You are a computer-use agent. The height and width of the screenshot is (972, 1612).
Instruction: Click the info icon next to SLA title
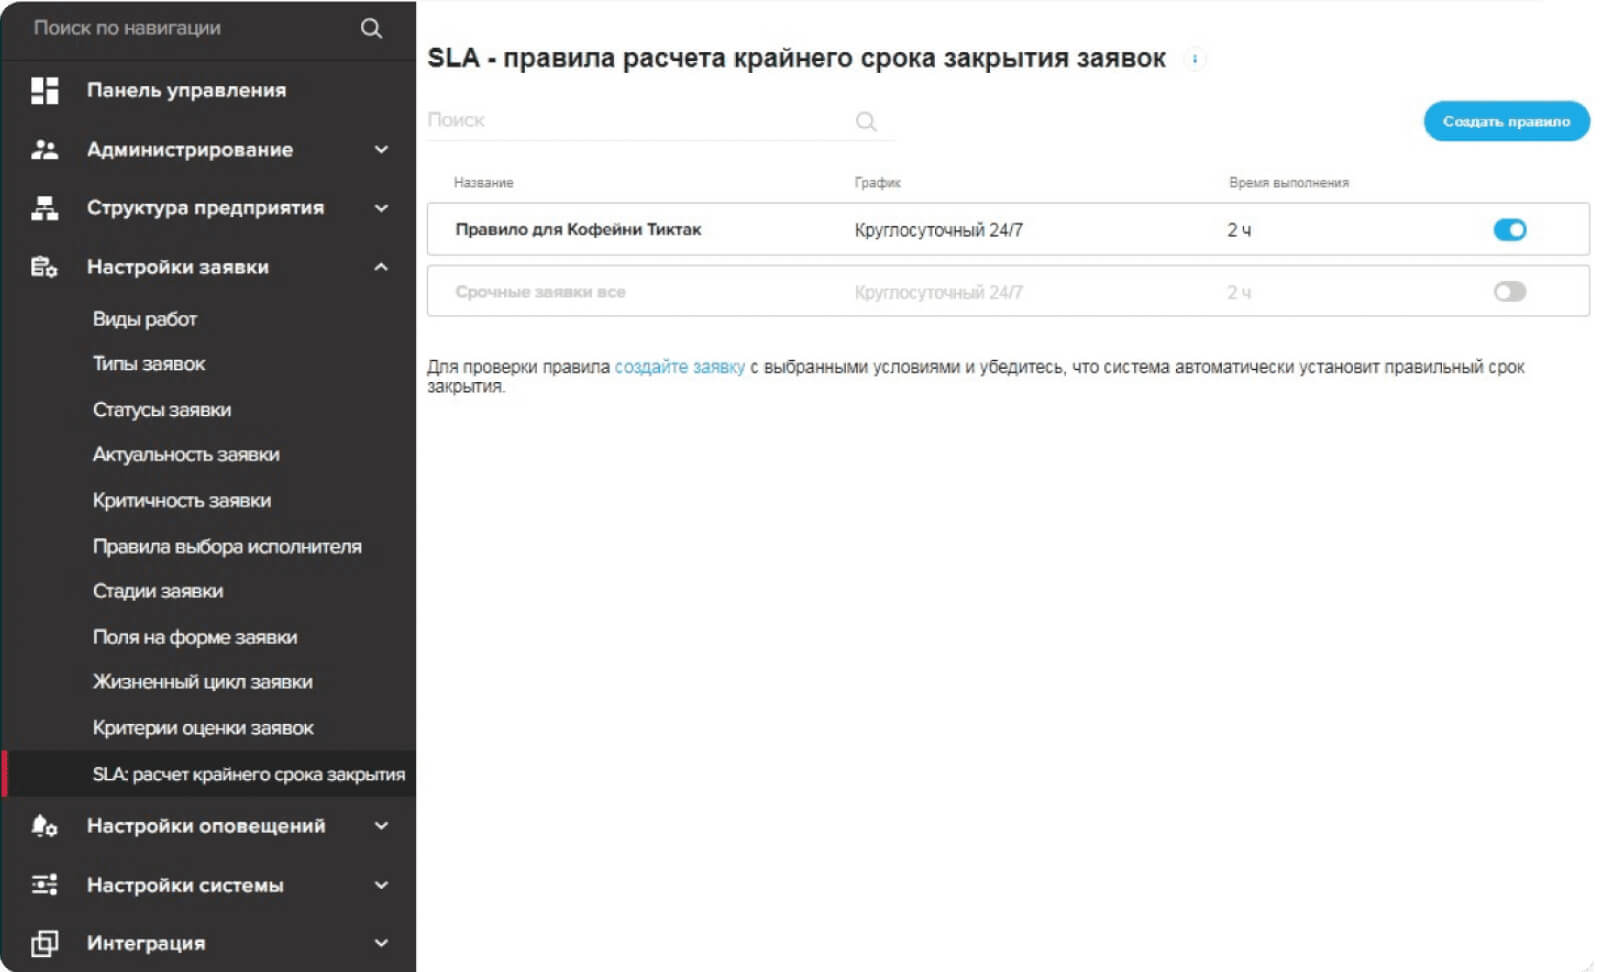tap(1194, 59)
